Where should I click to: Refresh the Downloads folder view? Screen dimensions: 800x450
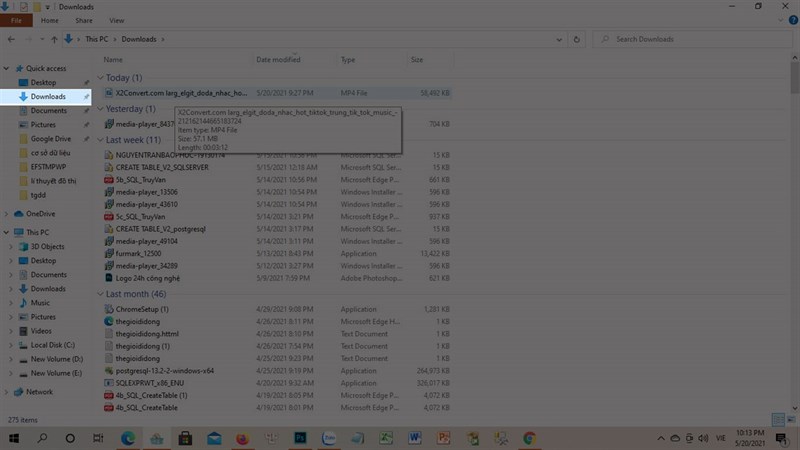(579, 39)
